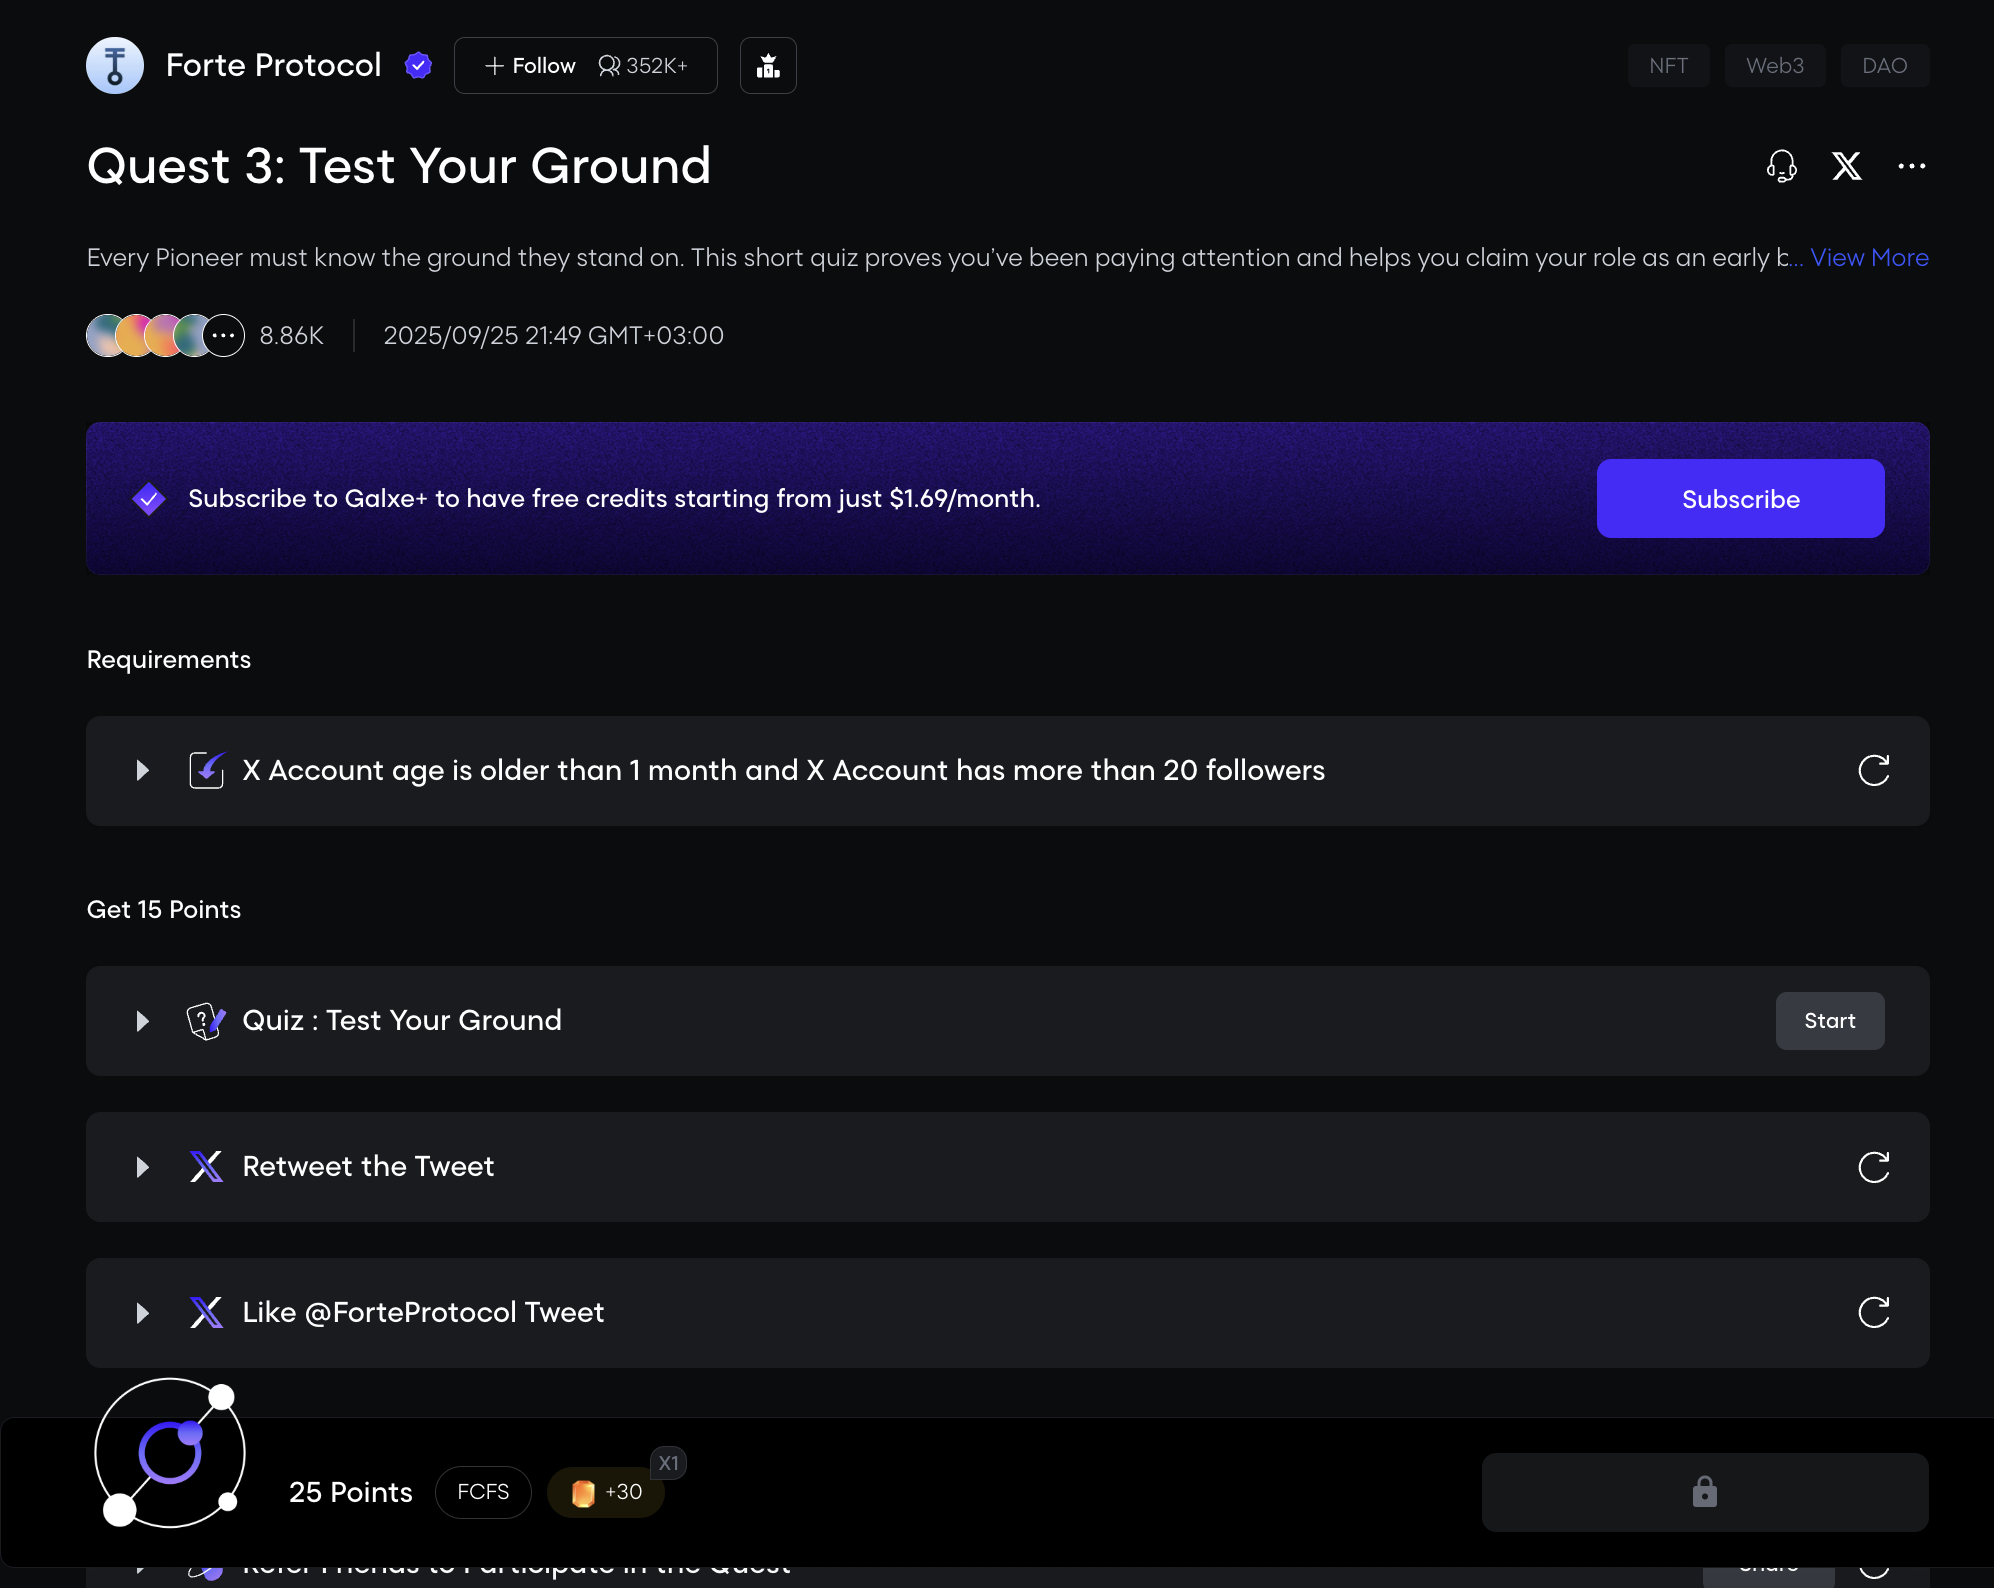
Task: Click the Subscribe button for Galxe+
Action: pyautogui.click(x=1740, y=499)
